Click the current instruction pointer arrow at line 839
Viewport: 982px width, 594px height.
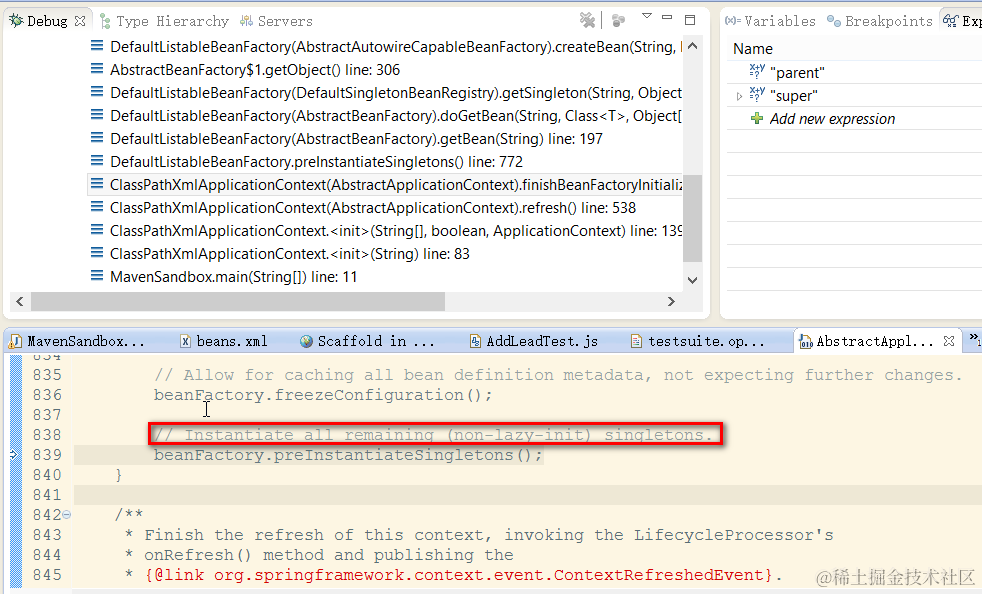(x=15, y=454)
